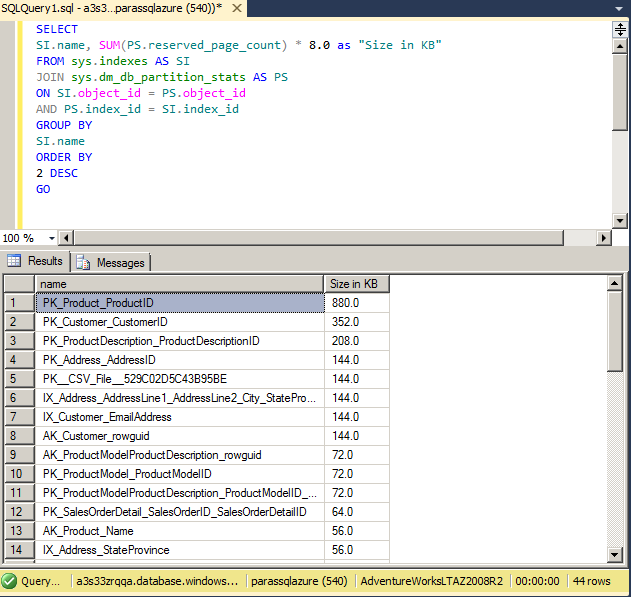Select the 880.0 size value cell

(357, 303)
